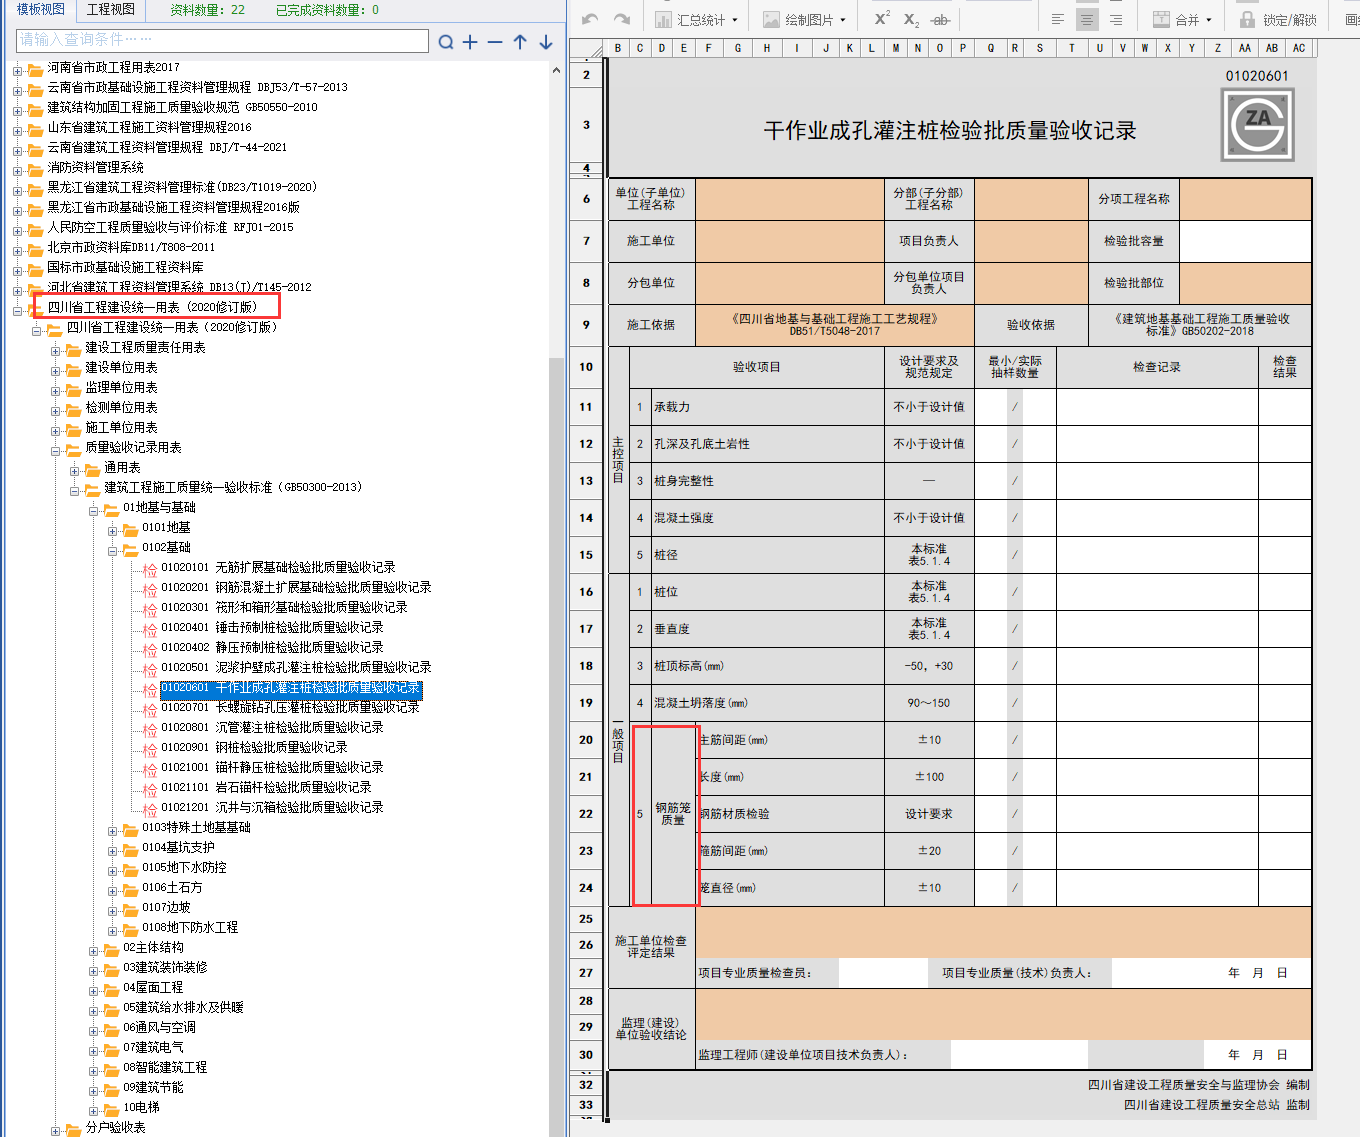Select 01020401 锤击预制桩 record

[272, 628]
